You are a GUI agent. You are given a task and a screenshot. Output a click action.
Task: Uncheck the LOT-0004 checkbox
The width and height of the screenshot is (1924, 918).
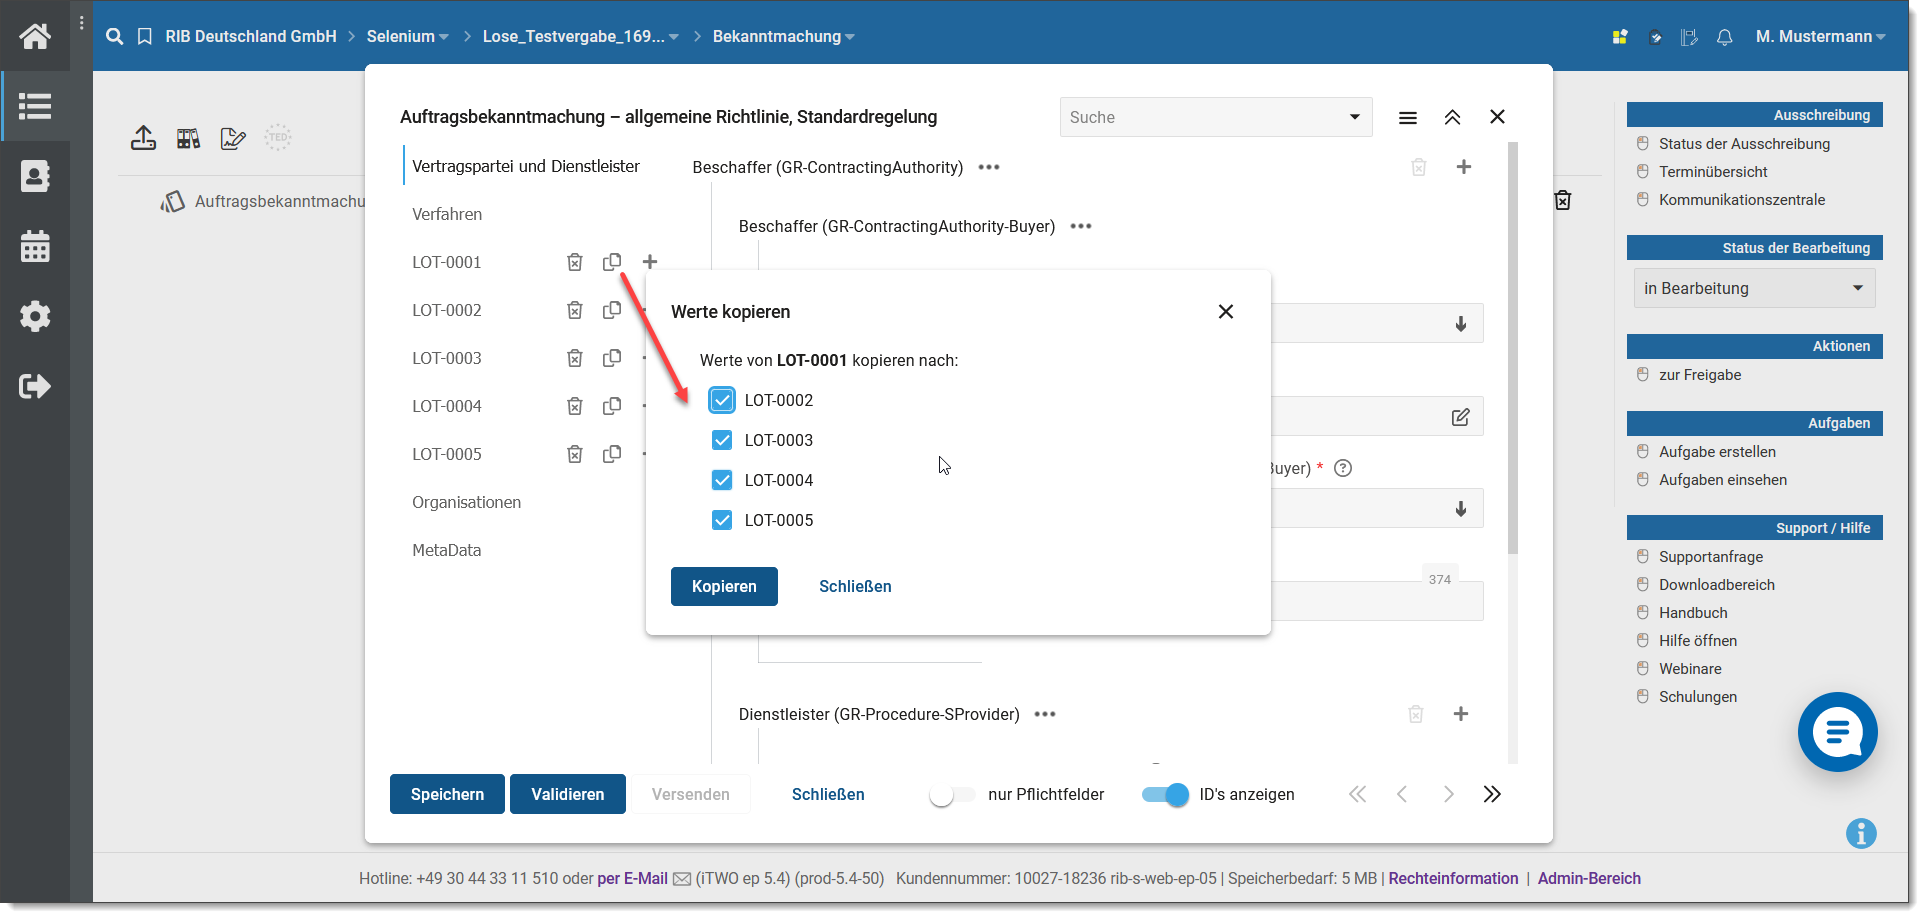pos(722,480)
